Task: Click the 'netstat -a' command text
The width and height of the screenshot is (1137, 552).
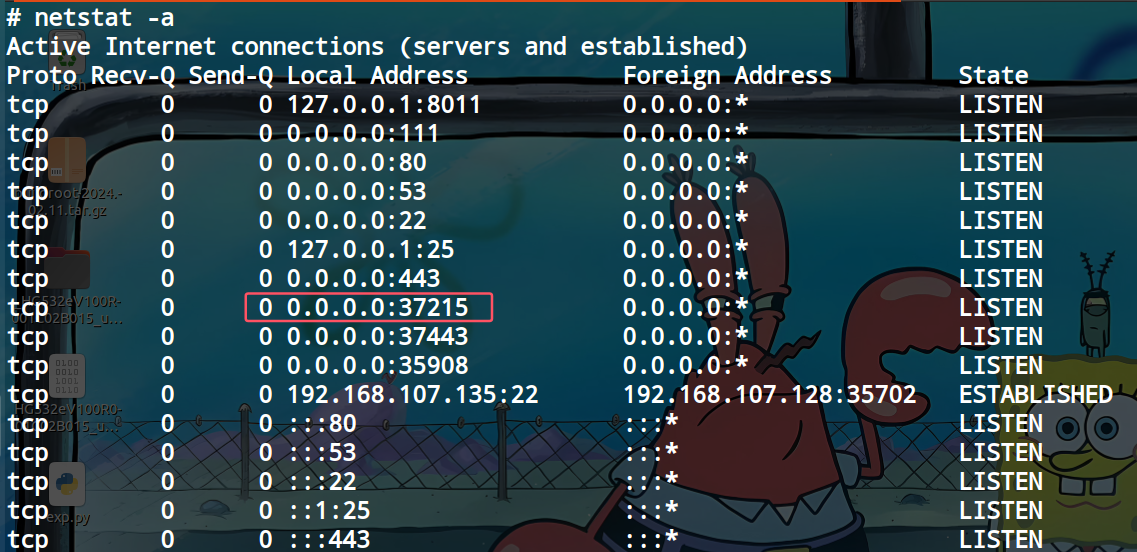Action: point(104,17)
